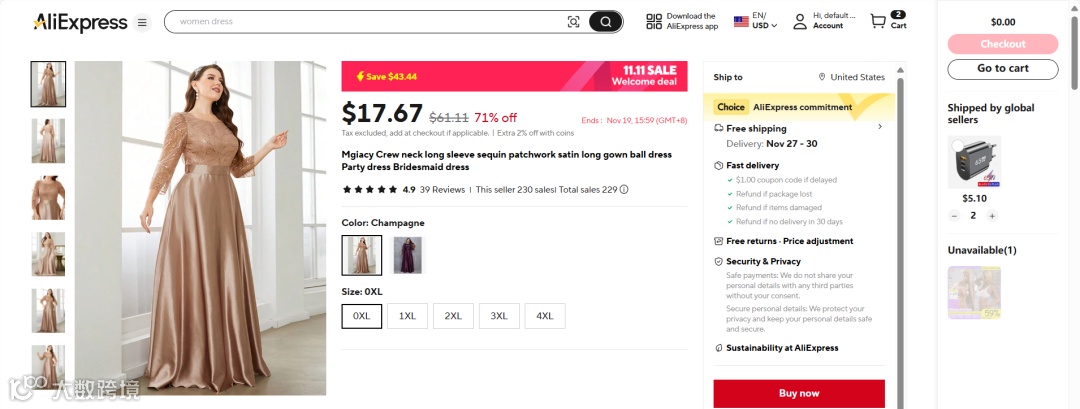
Task: Open the QR code app download icon
Action: (x=654, y=21)
